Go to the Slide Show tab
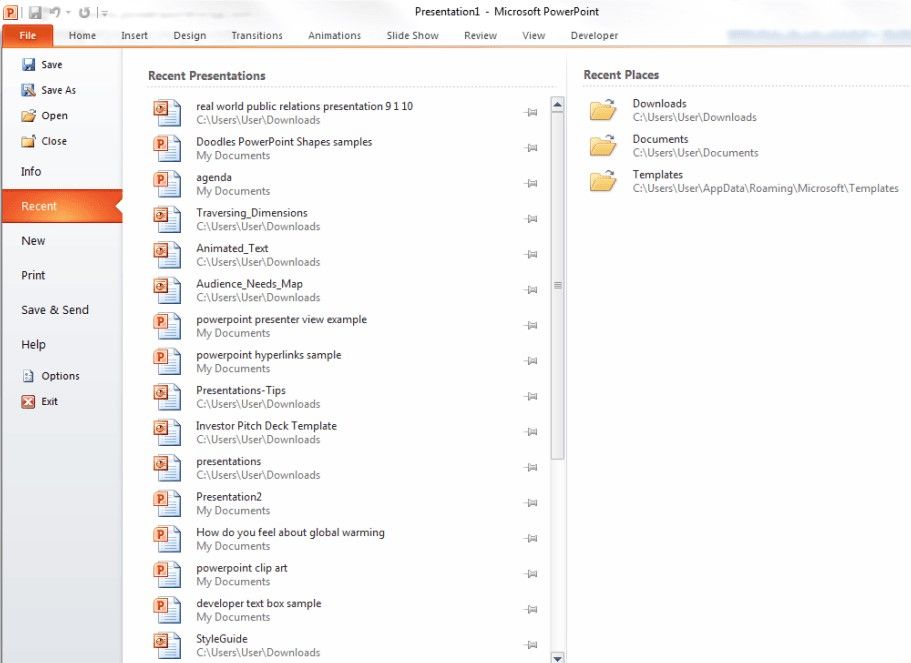 [413, 35]
